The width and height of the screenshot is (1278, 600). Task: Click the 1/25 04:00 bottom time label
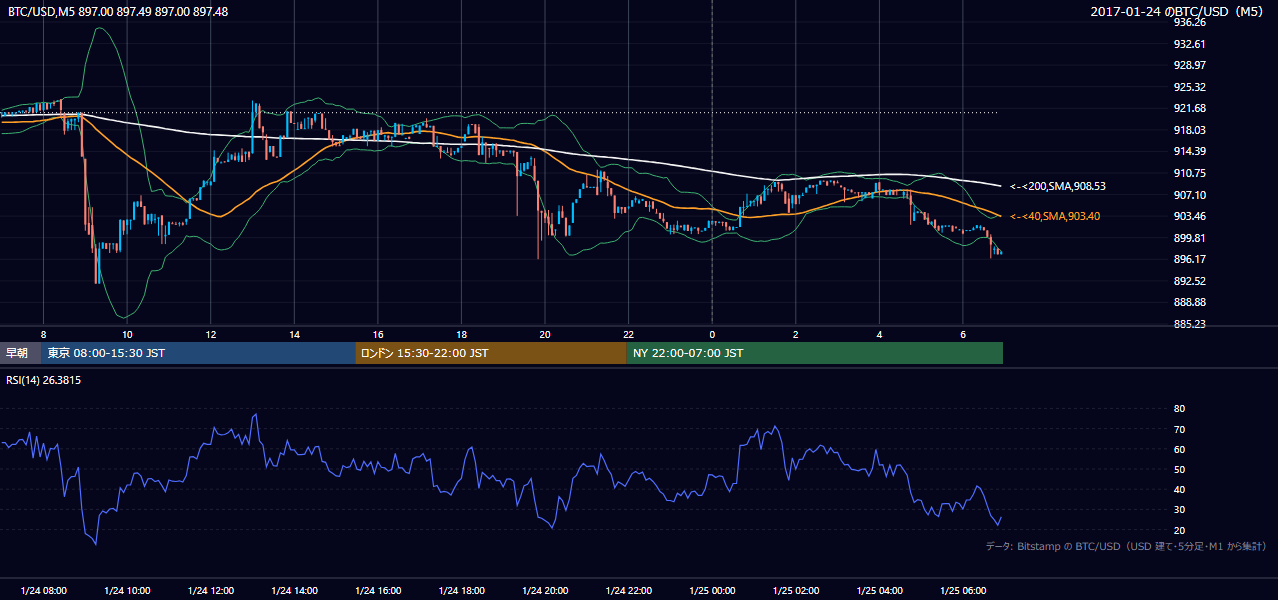point(879,590)
